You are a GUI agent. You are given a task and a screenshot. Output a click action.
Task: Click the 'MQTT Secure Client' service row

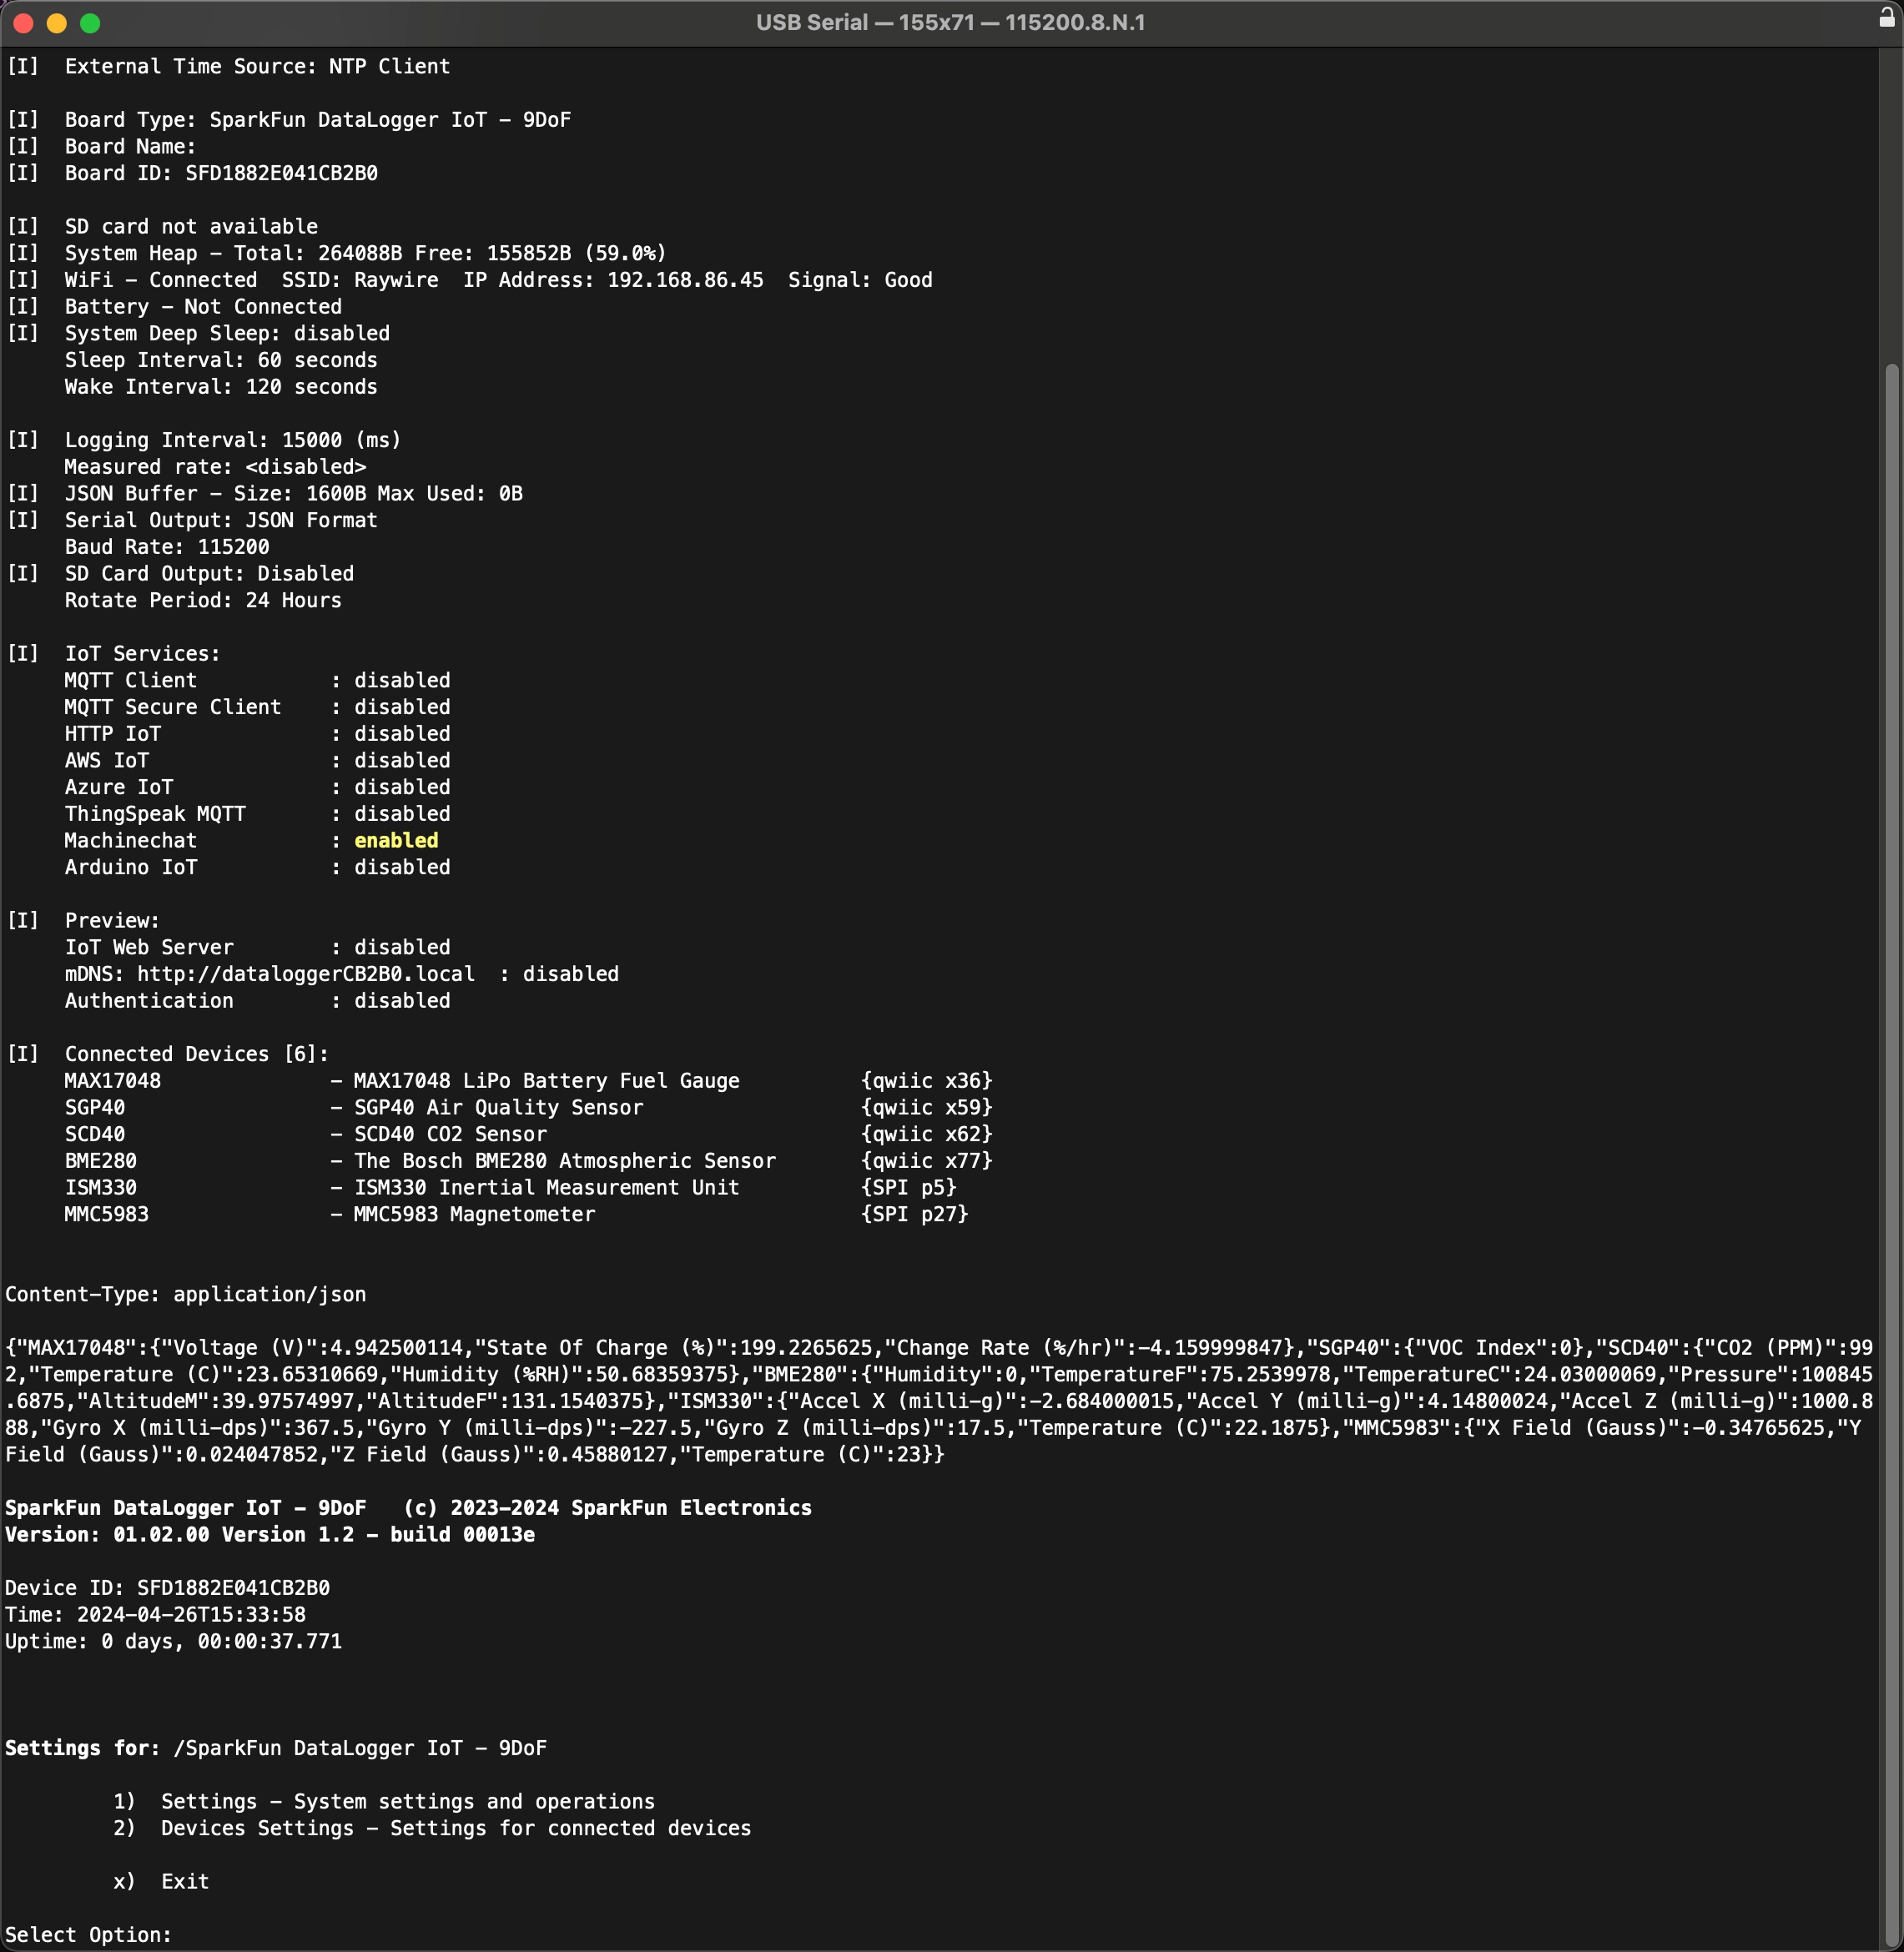(x=257, y=707)
